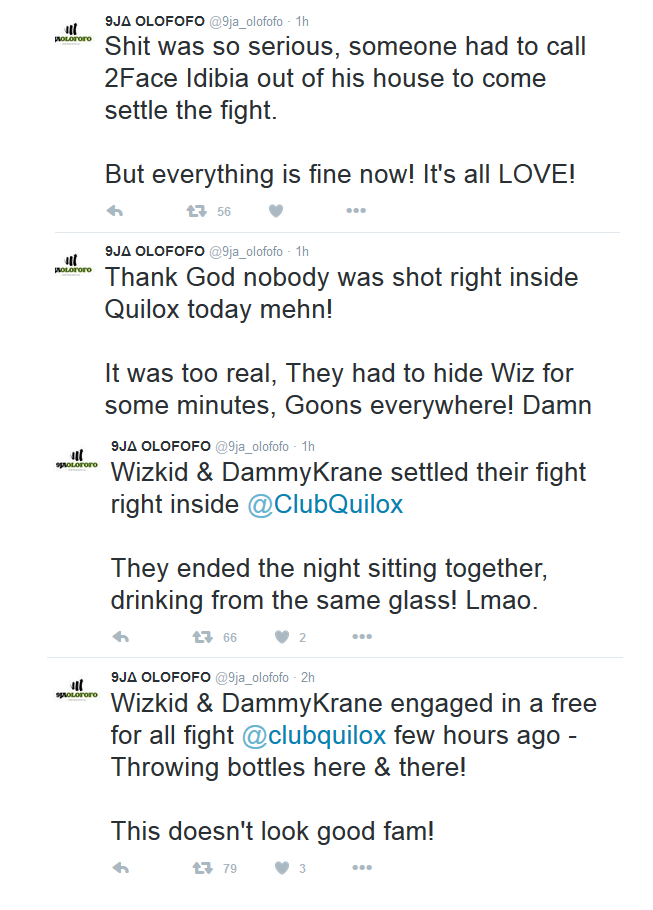Like the 2Face Idibia tweet
The height and width of the screenshot is (910, 653).
276,211
